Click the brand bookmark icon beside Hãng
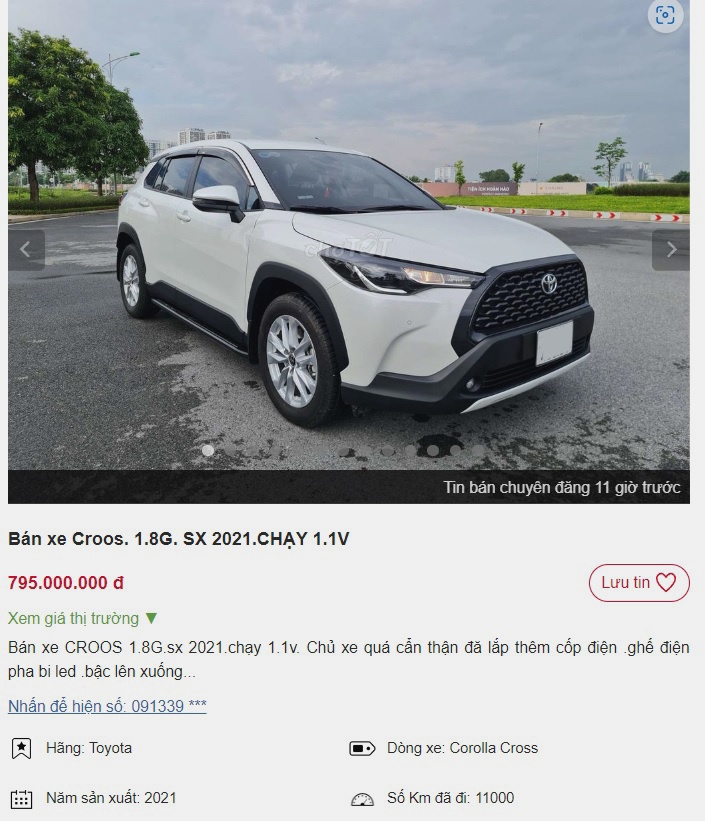The image size is (705, 821). click(21, 748)
